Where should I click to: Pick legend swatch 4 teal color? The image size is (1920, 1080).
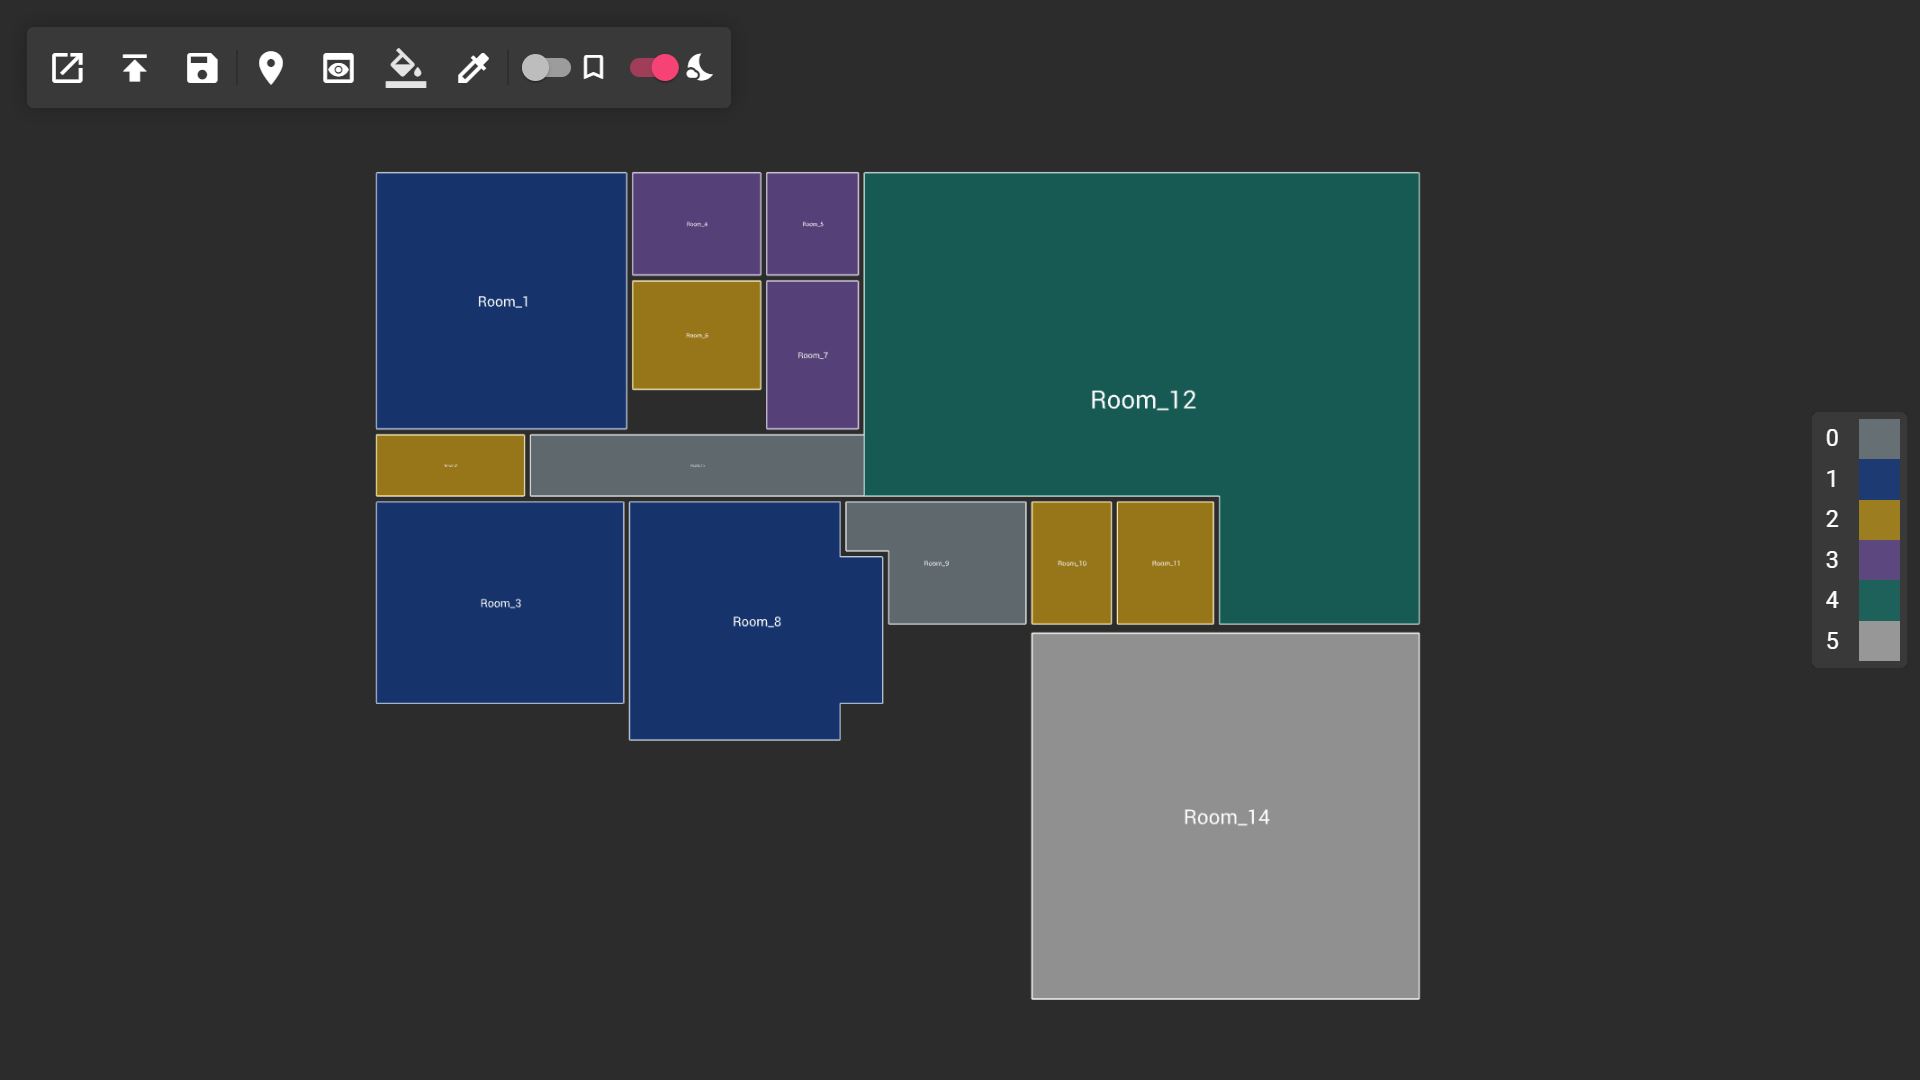pyautogui.click(x=1878, y=600)
